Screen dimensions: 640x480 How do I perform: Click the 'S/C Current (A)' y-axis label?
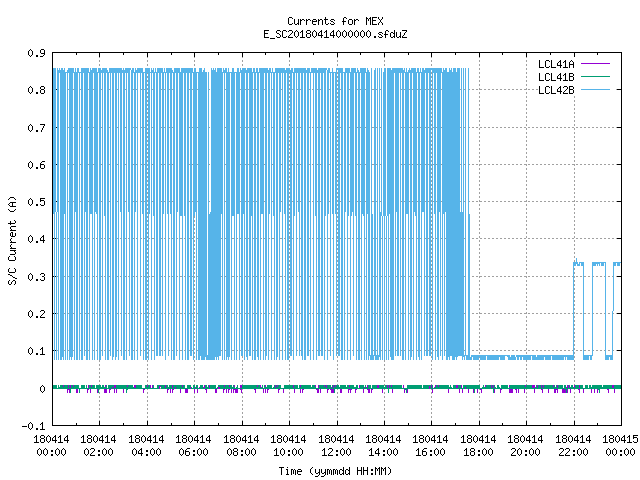(13, 240)
